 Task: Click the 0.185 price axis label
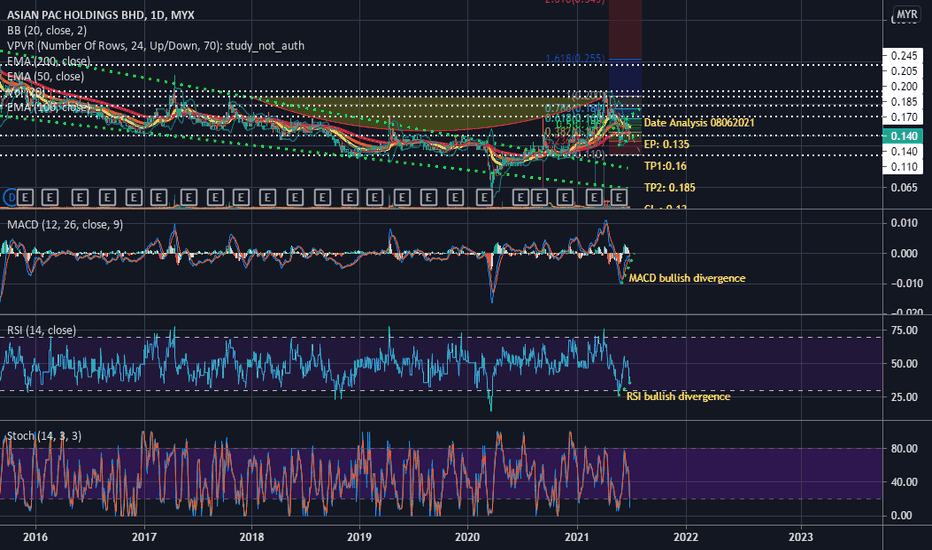click(x=903, y=102)
